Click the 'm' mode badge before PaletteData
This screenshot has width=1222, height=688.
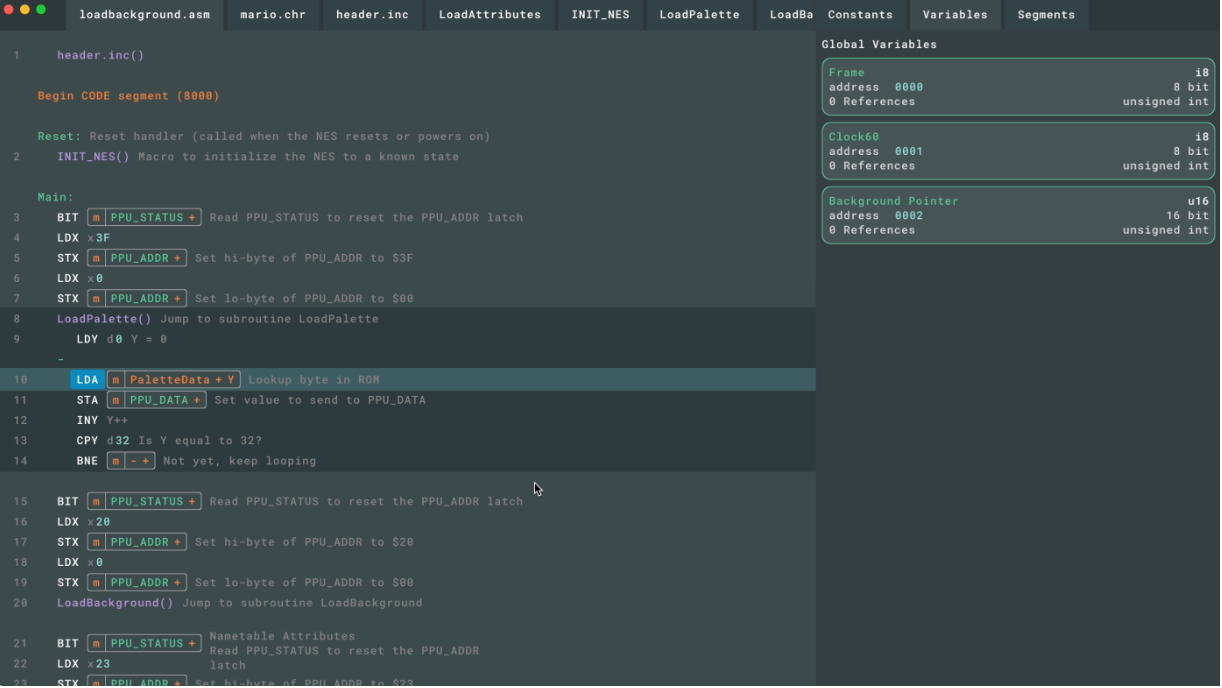[116, 380]
